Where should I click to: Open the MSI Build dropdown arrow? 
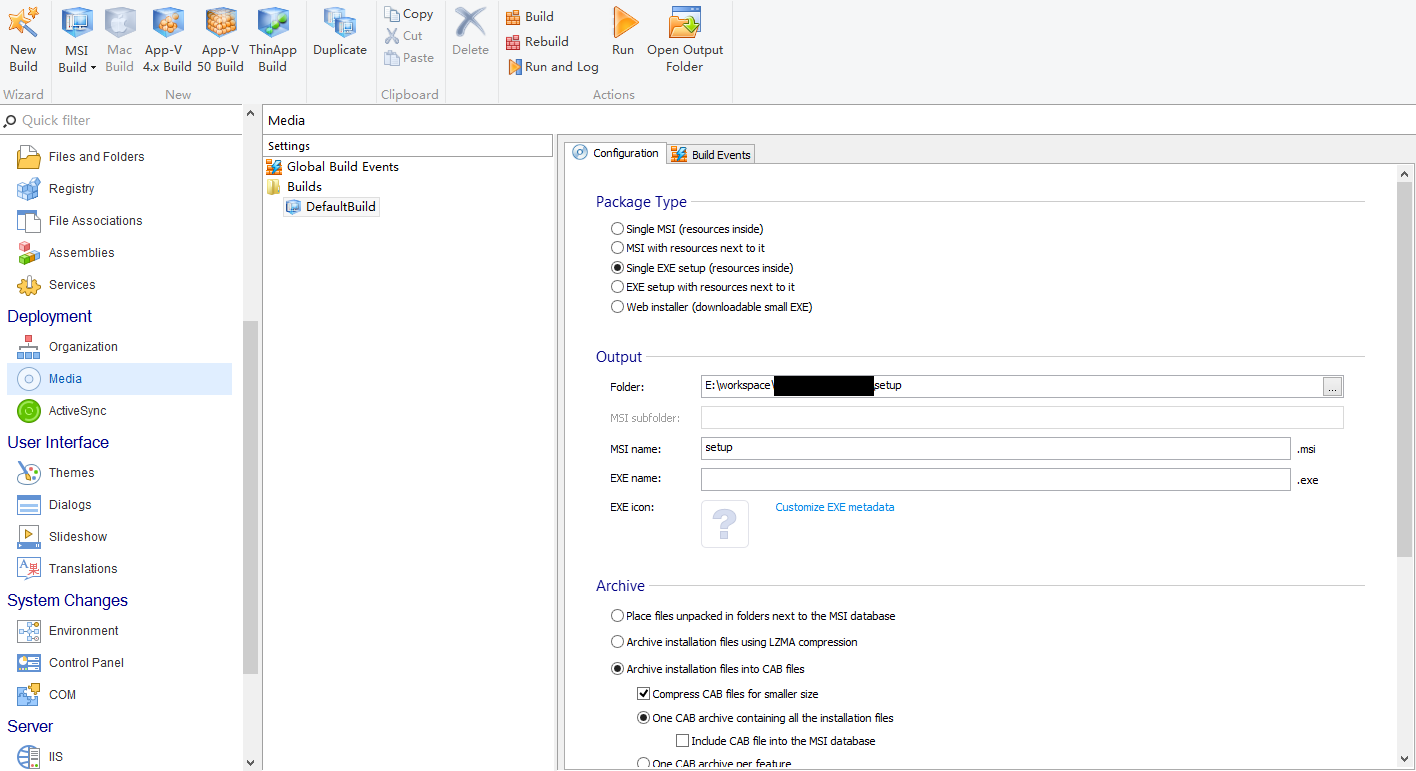(93, 68)
